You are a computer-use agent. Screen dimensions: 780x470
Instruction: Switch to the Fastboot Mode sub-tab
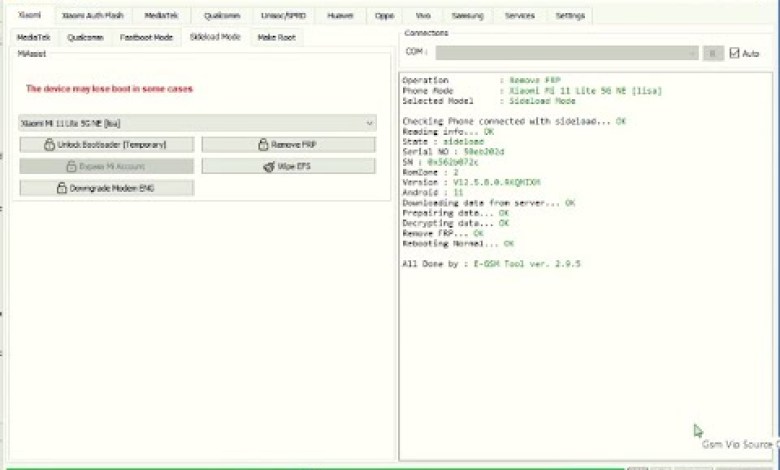click(146, 37)
